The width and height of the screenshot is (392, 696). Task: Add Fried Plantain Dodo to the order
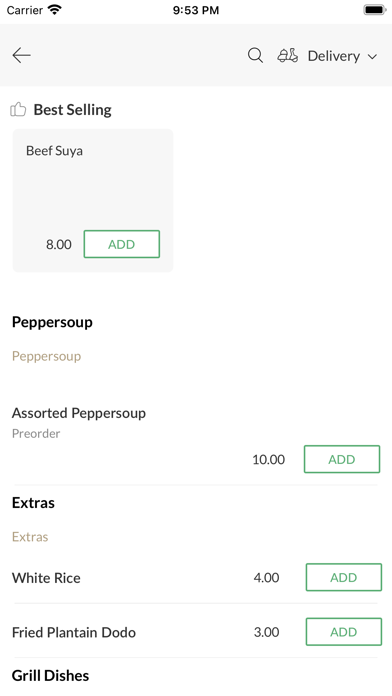tap(344, 632)
